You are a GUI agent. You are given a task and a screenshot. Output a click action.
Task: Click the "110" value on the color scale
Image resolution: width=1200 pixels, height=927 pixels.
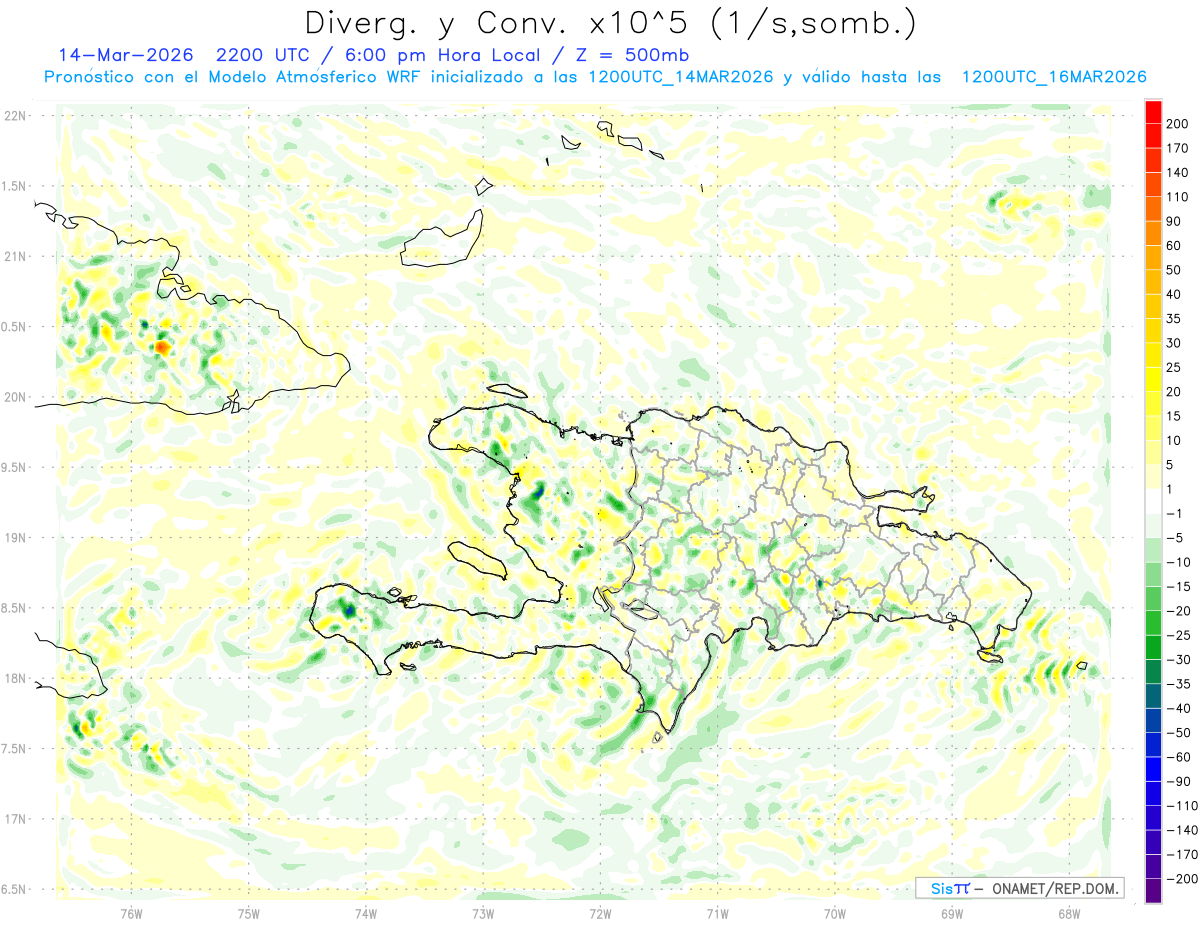(x=1177, y=197)
